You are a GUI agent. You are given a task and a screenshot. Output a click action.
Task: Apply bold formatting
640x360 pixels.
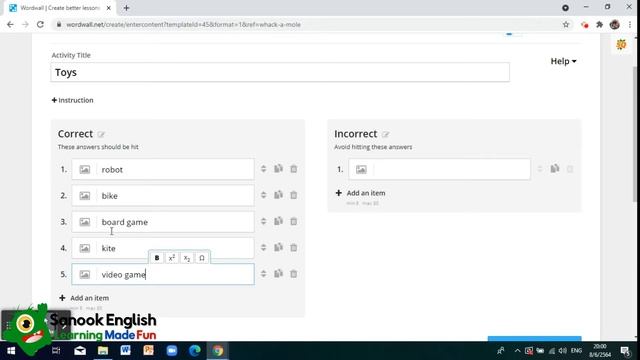point(157,258)
